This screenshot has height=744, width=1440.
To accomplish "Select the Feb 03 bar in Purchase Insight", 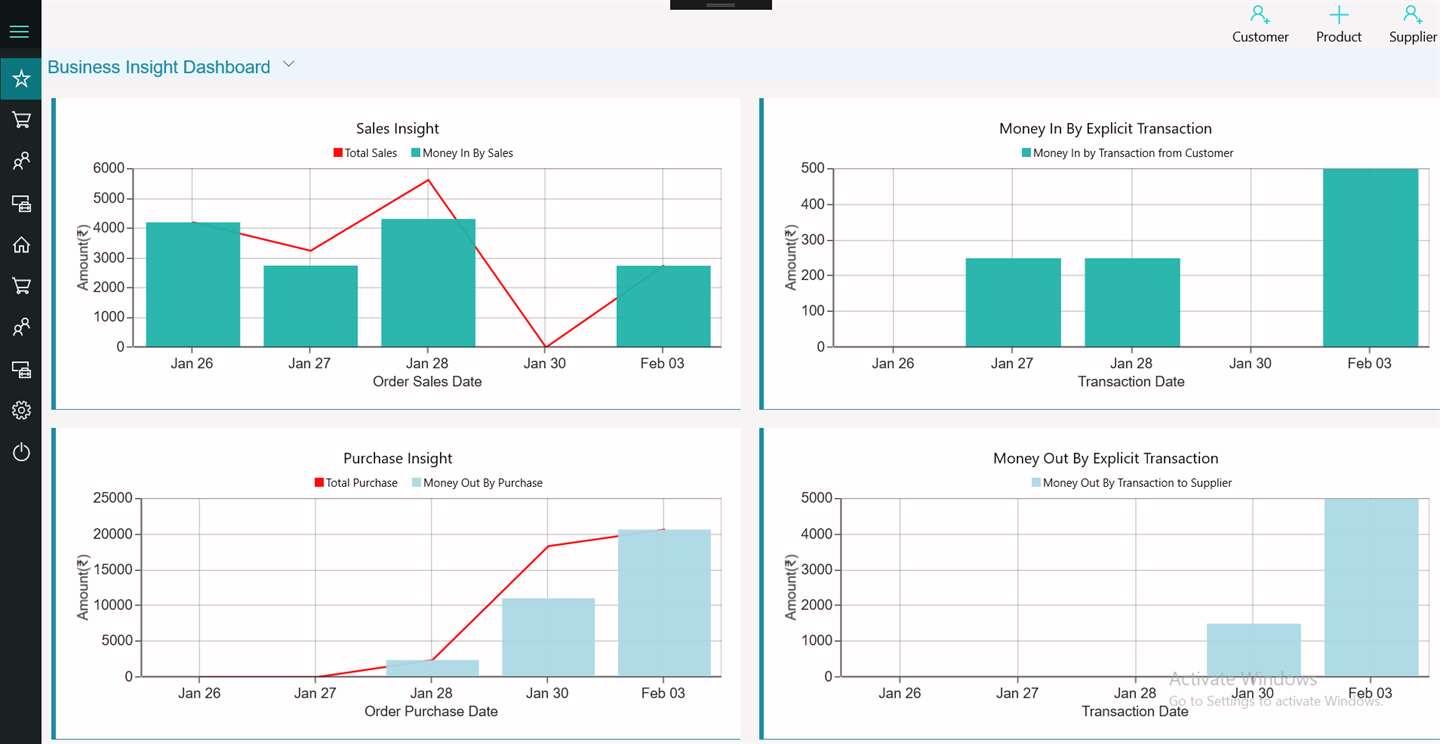I will (664, 603).
